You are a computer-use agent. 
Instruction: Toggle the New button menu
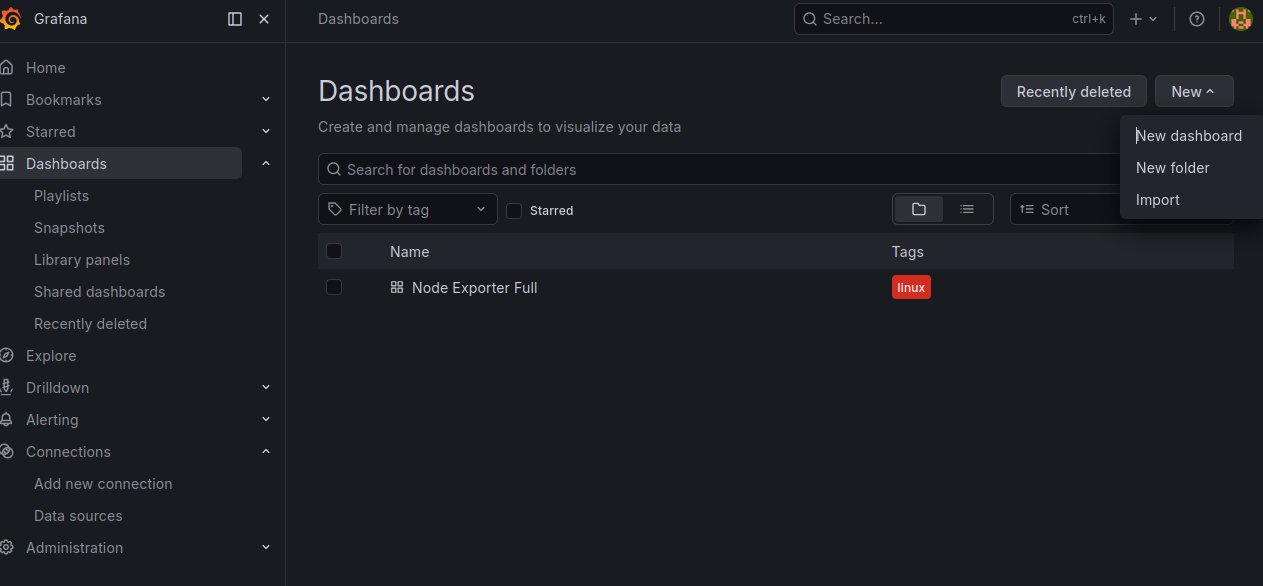(1194, 91)
